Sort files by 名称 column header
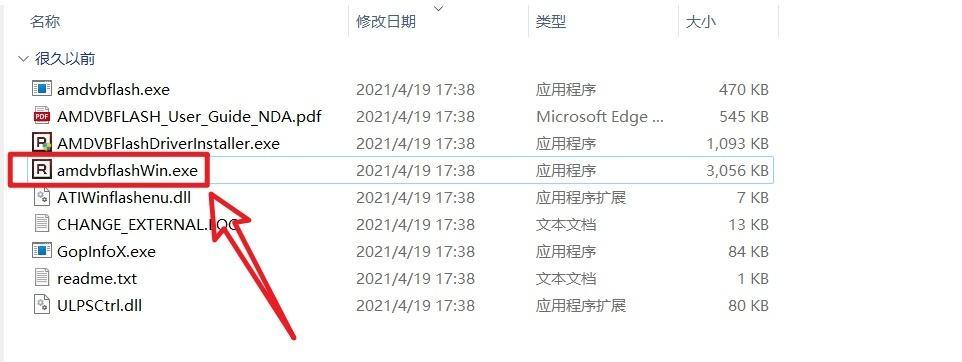The image size is (962, 362). 45,22
